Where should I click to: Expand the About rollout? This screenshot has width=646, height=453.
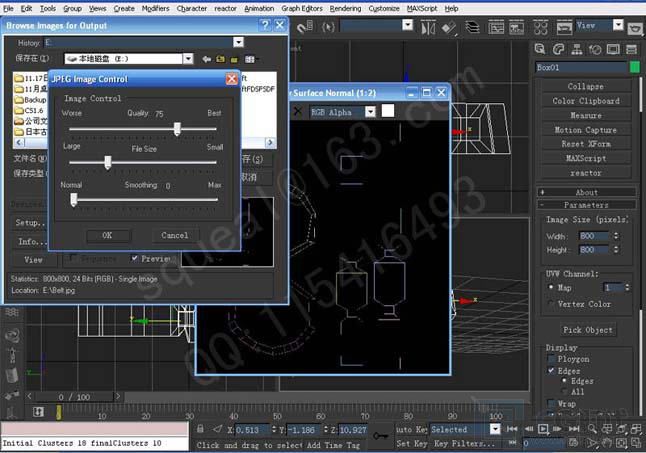[586, 192]
